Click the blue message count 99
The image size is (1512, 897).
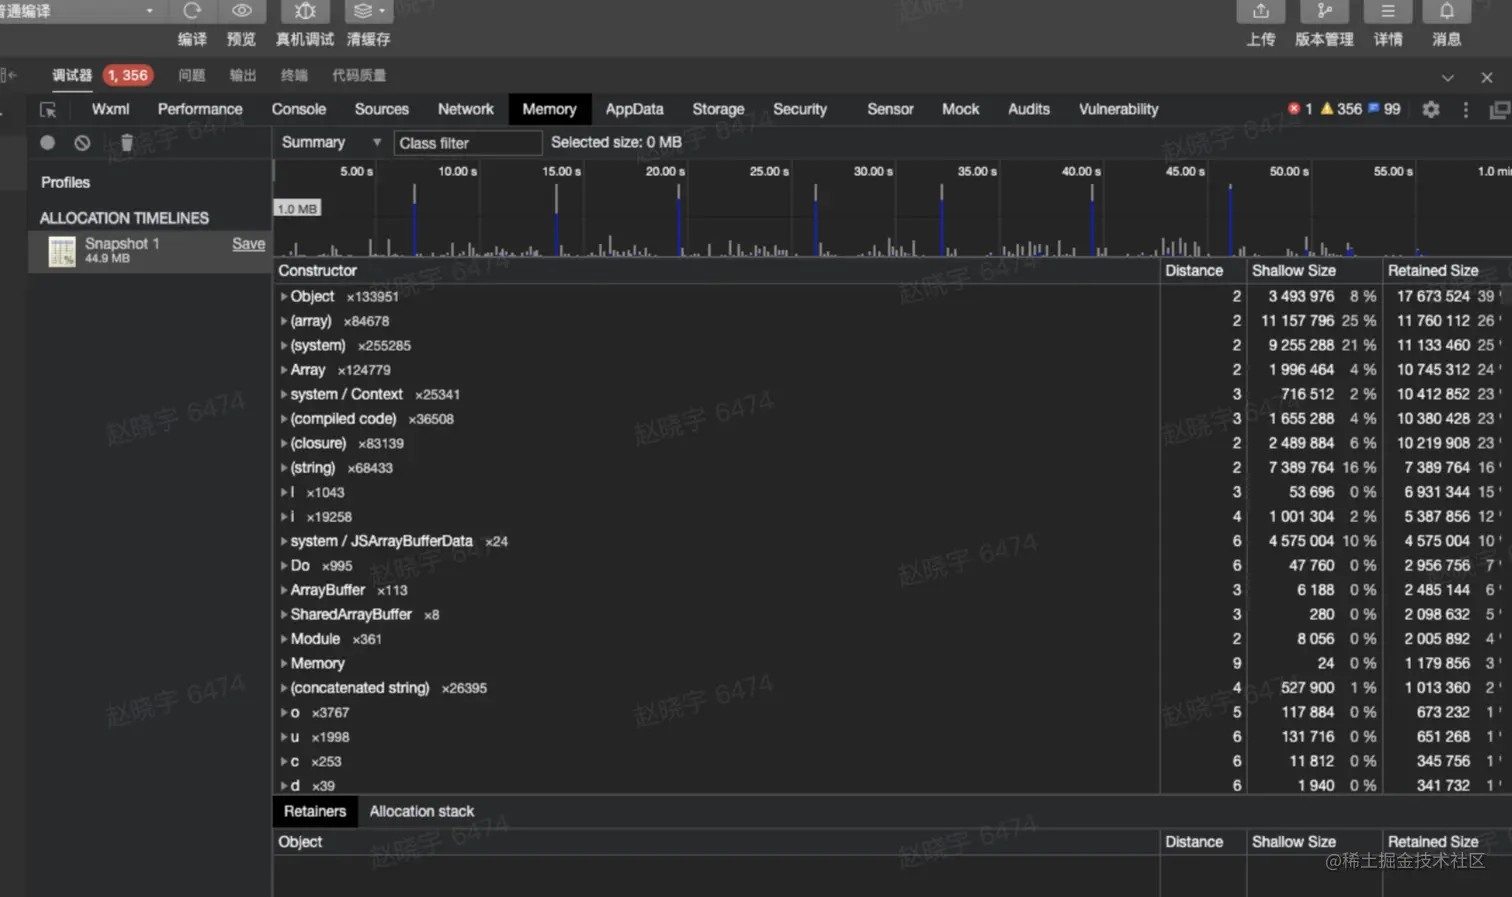pos(1384,109)
